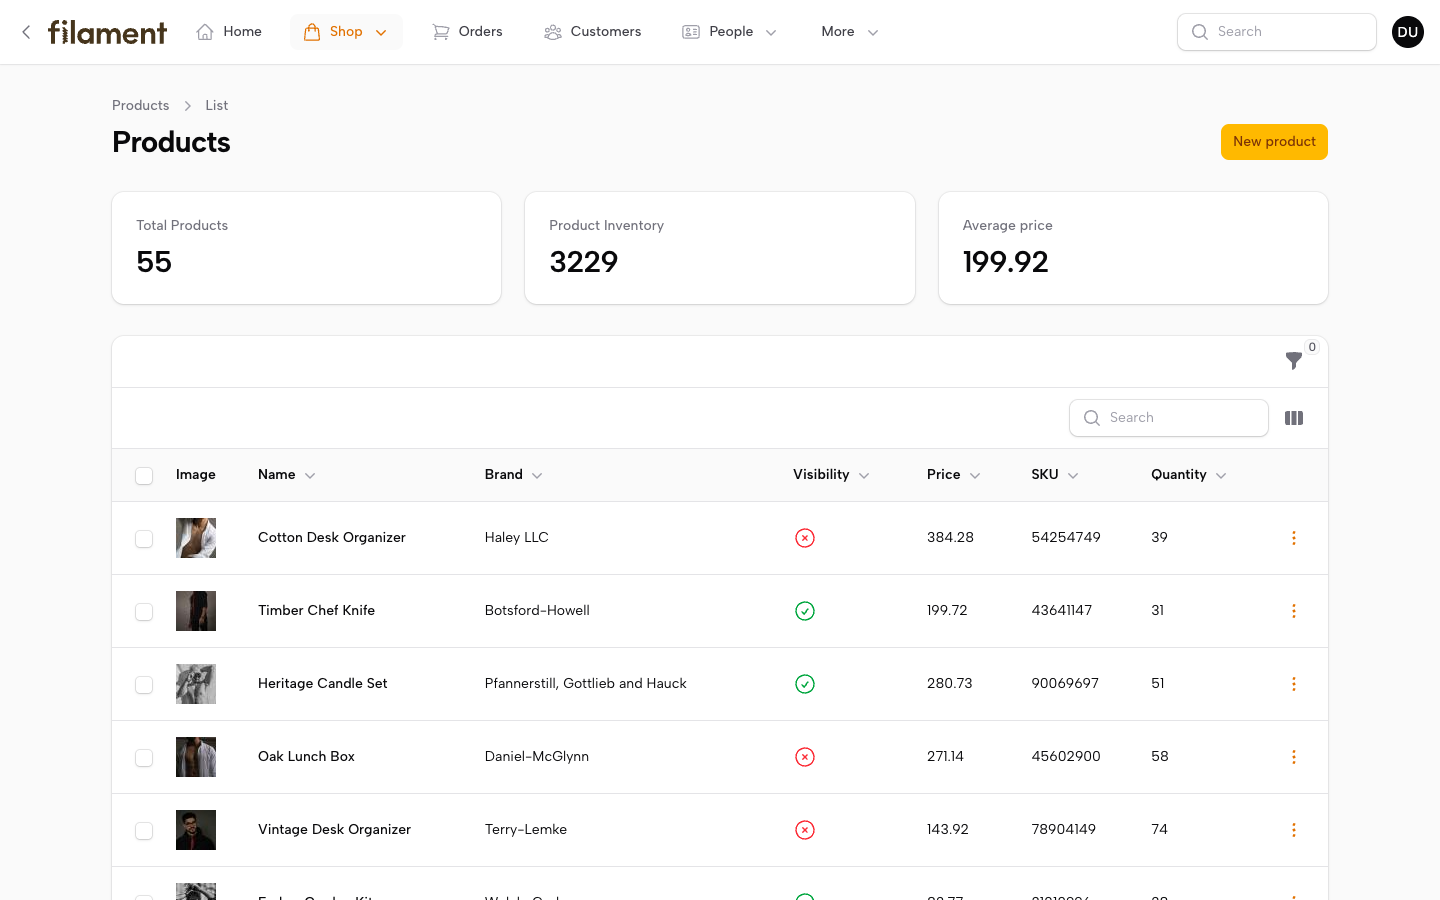Focus the global Search field in header
Screen dimensions: 1440x900
pyautogui.click(x=1277, y=32)
